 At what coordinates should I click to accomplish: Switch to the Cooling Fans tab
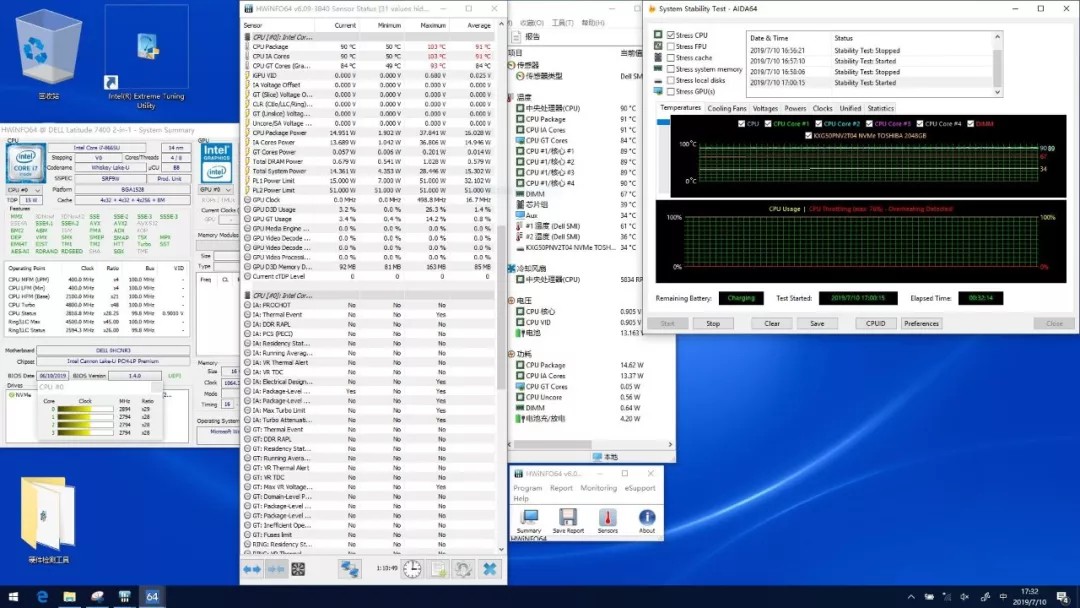pyautogui.click(x=726, y=108)
